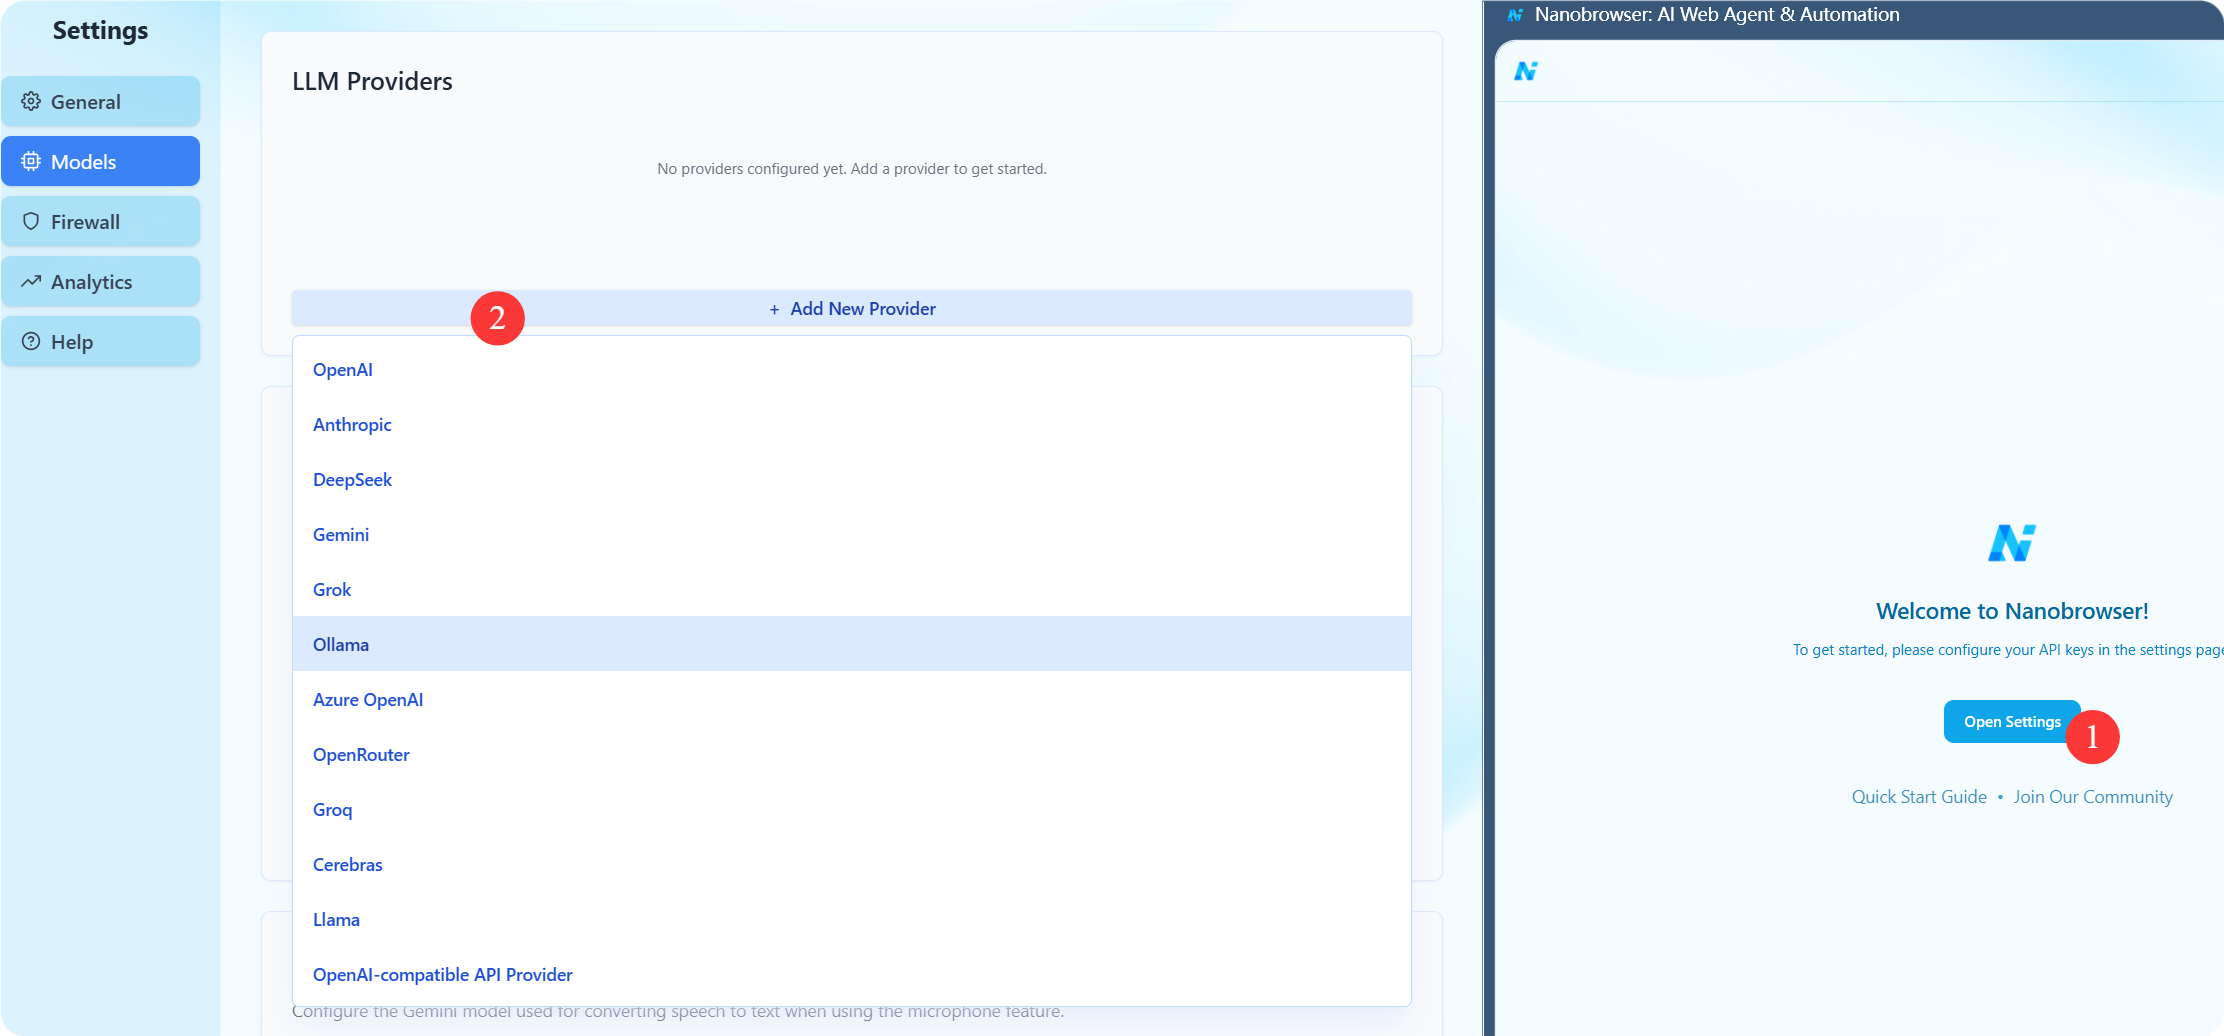The image size is (2224, 1036).
Task: Click the Nanobrowser logo in side panel header
Action: point(1525,71)
